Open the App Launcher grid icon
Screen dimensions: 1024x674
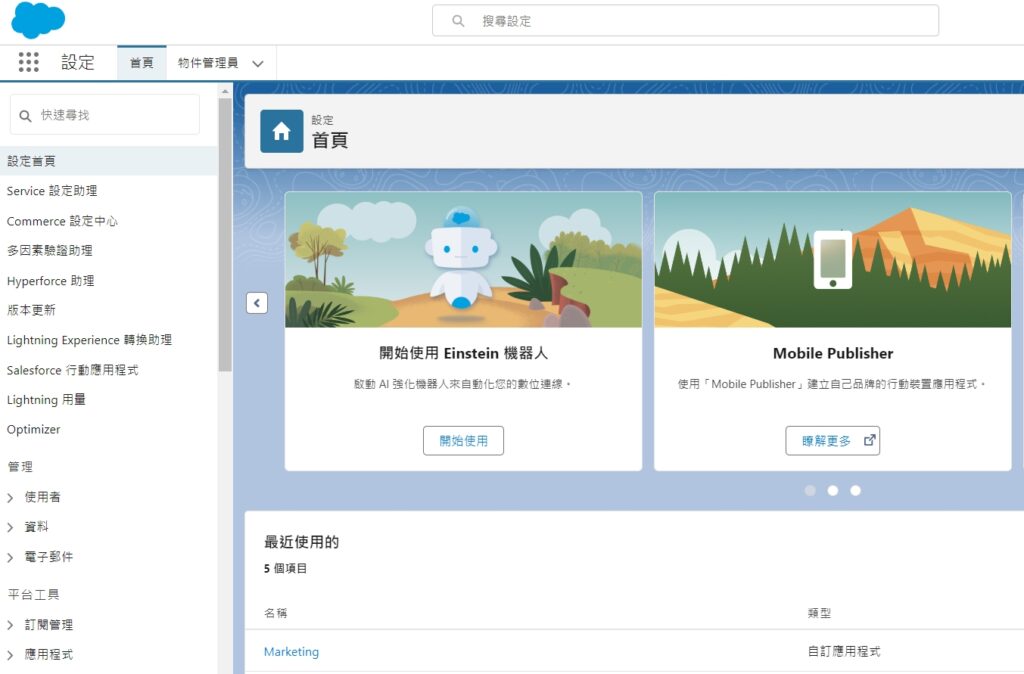[29, 63]
